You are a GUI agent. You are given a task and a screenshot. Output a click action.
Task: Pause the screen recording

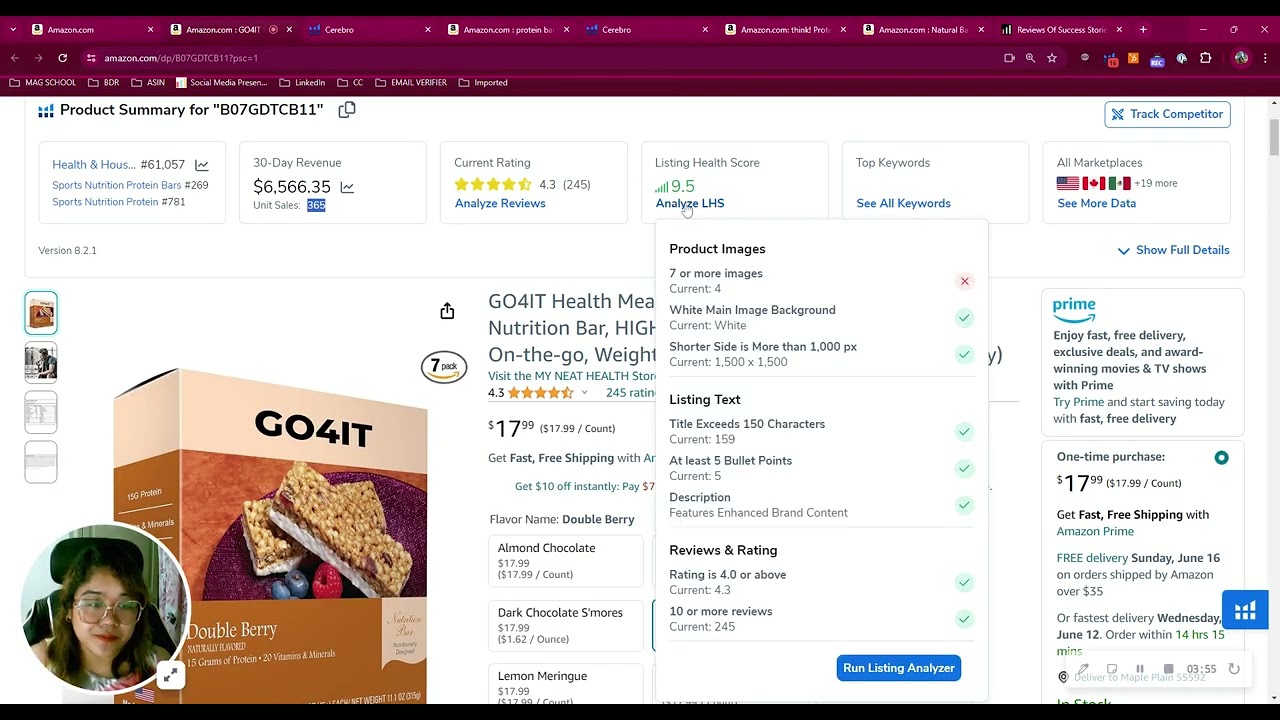tap(1139, 669)
